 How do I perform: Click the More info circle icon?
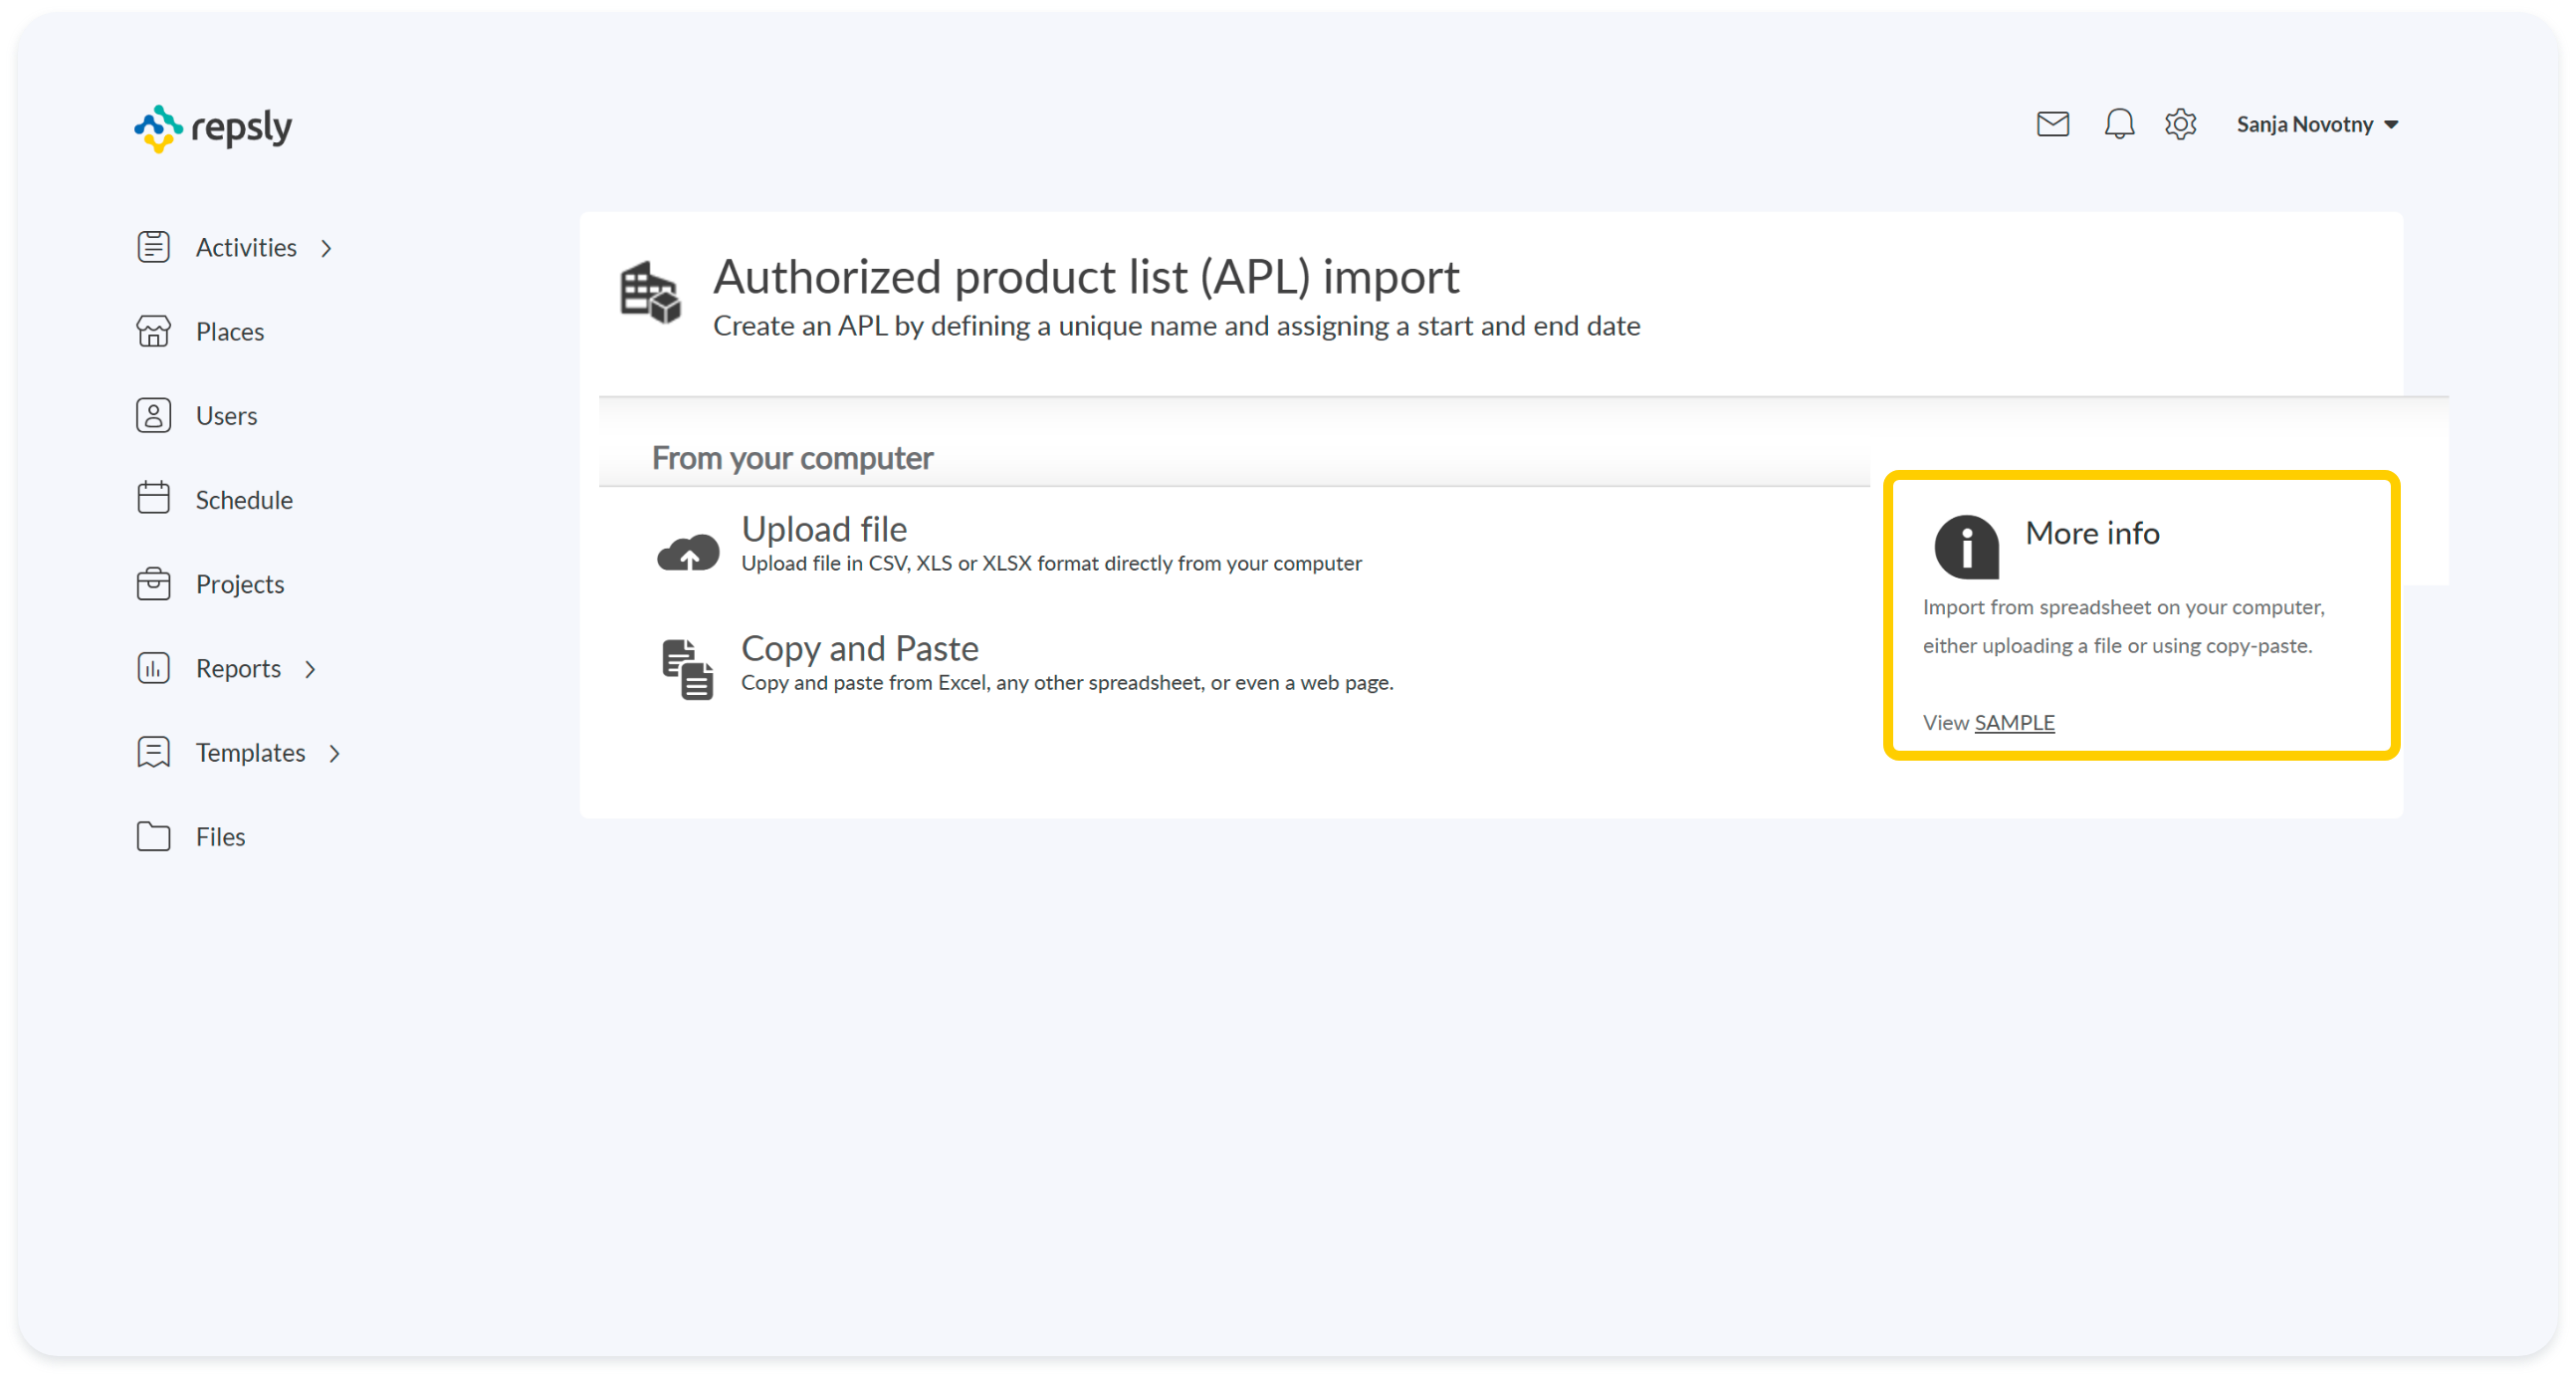(1965, 546)
